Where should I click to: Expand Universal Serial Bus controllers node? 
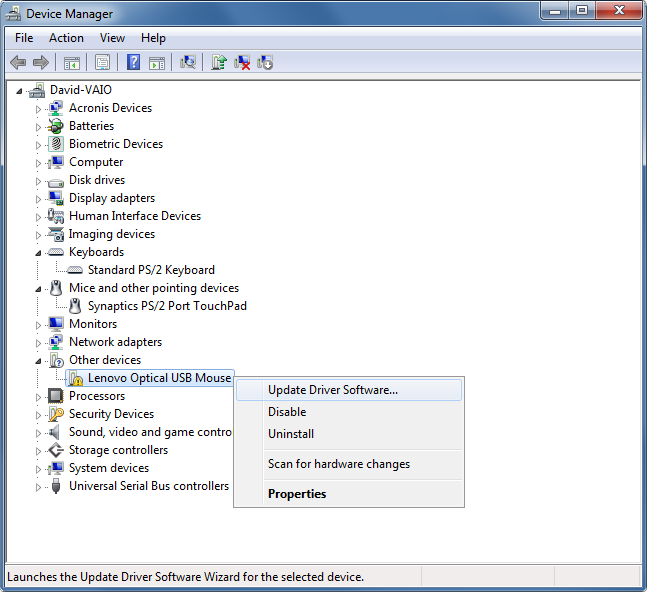coord(38,487)
